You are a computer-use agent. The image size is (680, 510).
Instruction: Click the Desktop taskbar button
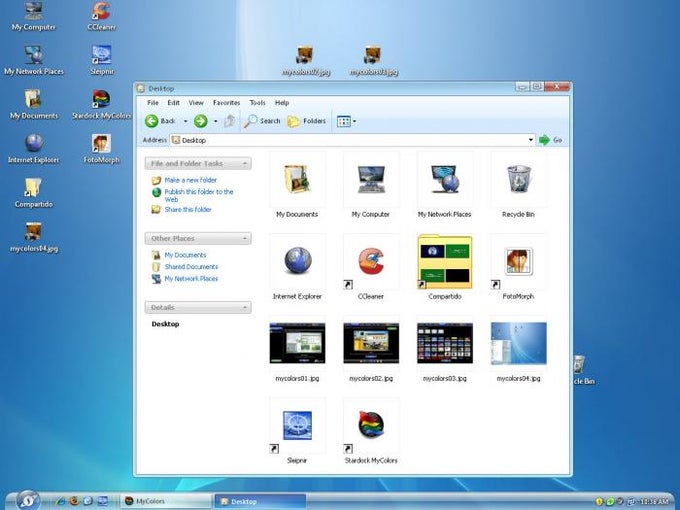tap(260, 501)
